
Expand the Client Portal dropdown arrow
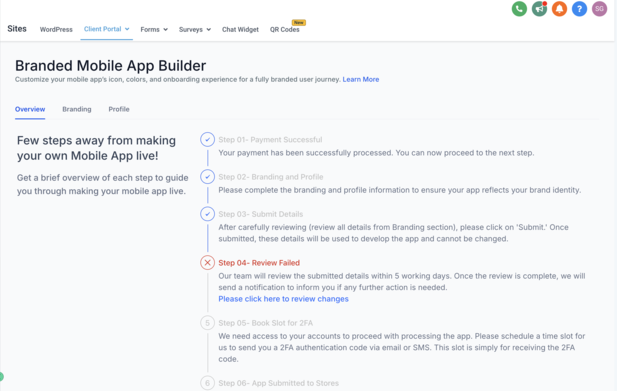tap(127, 29)
